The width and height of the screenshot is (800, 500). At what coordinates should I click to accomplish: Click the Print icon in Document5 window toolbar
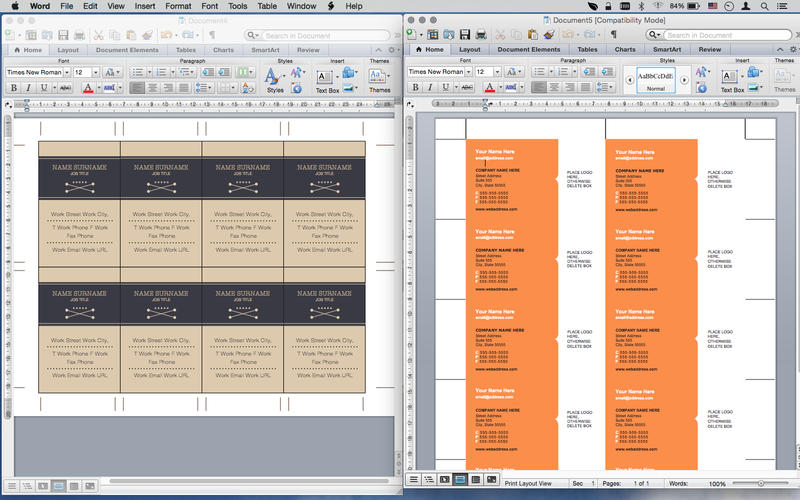pyautogui.click(x=481, y=35)
